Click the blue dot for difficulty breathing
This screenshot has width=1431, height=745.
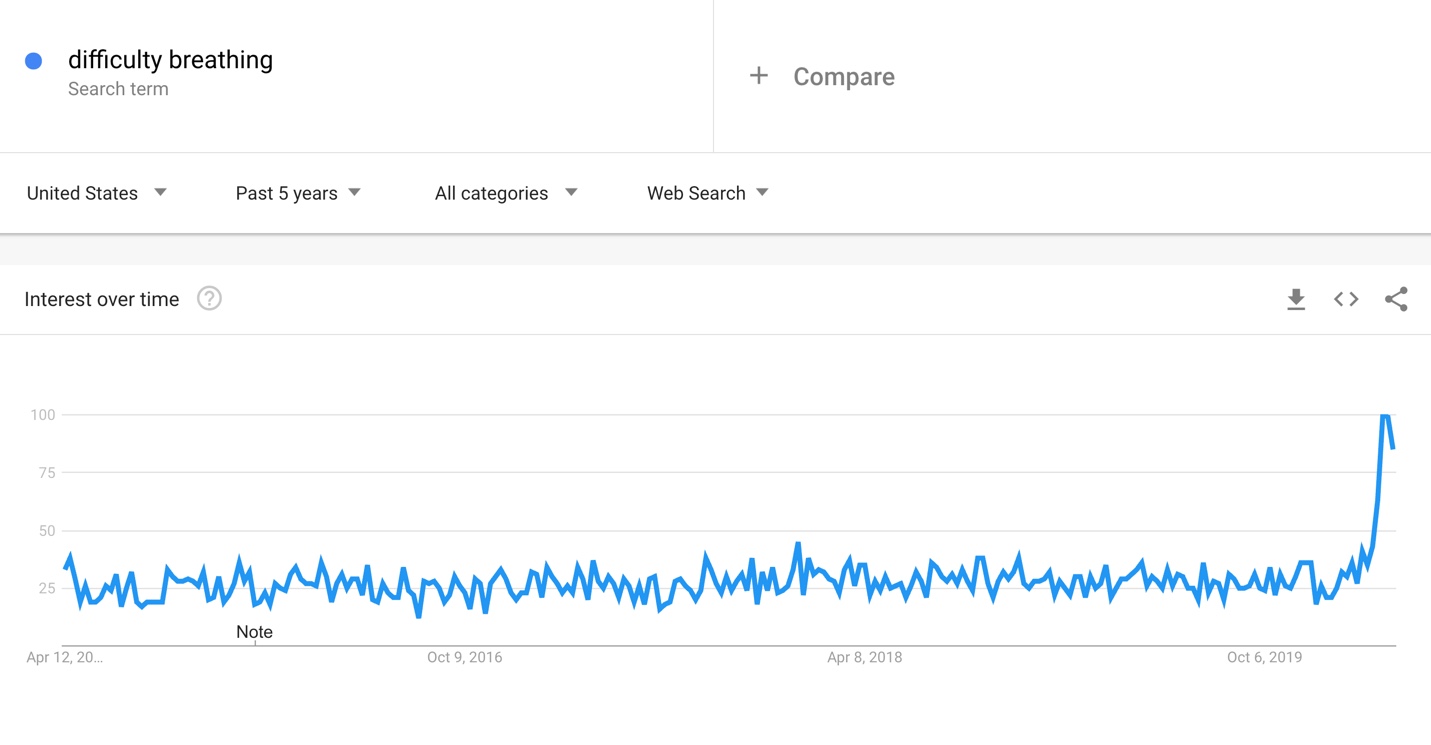(34, 61)
